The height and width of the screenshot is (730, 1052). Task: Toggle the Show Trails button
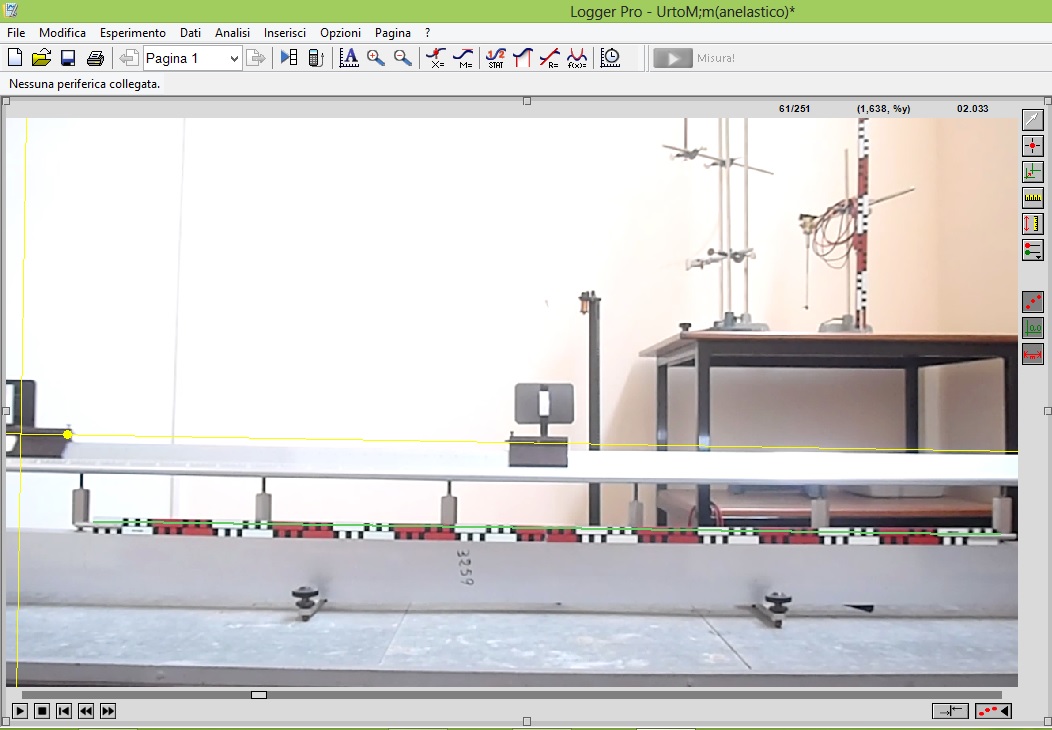tap(1032, 301)
